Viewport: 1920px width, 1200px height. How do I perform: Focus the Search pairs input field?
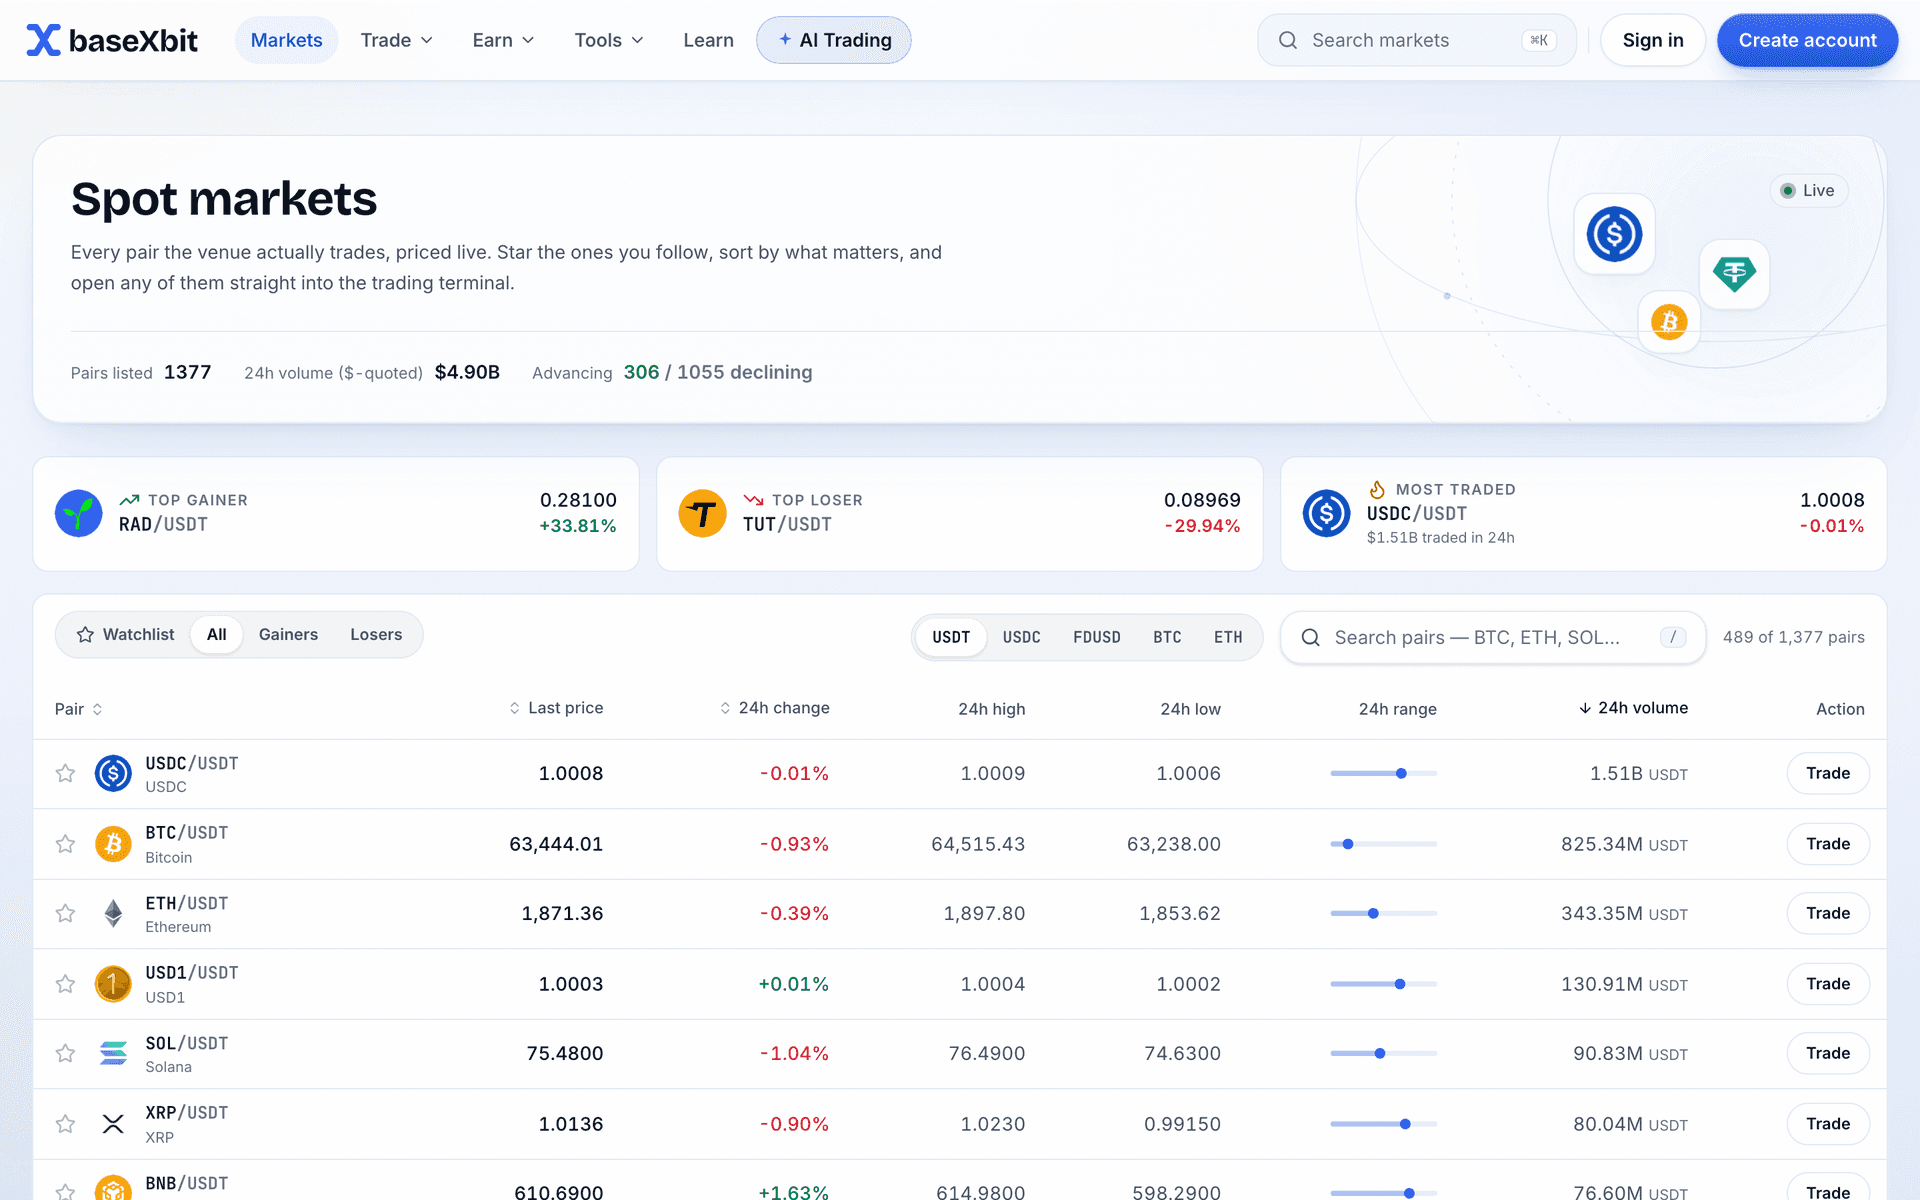tap(1493, 637)
